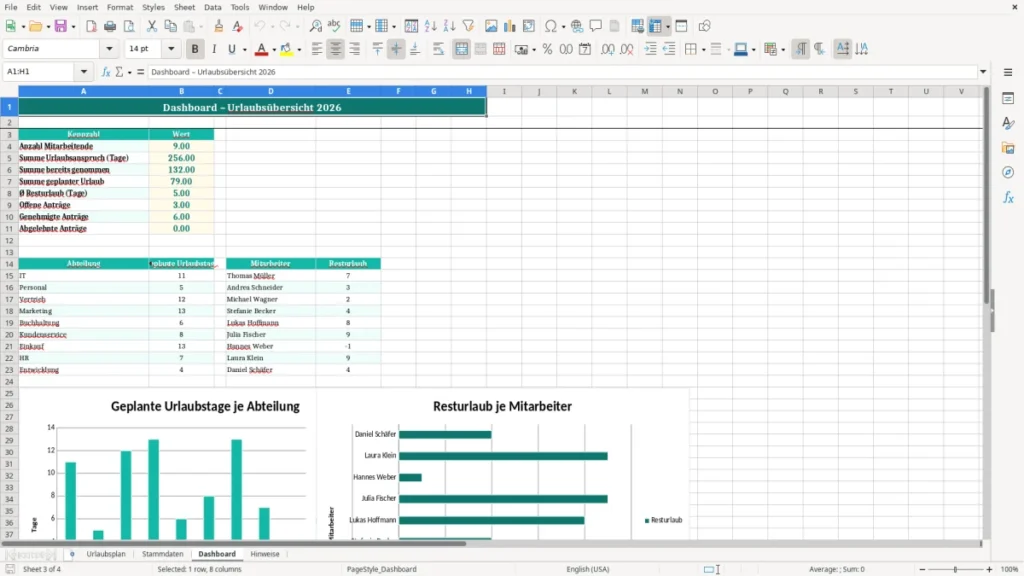The image size is (1024, 576).
Task: Click the AutoFilter funnel icon
Action: (x=468, y=26)
